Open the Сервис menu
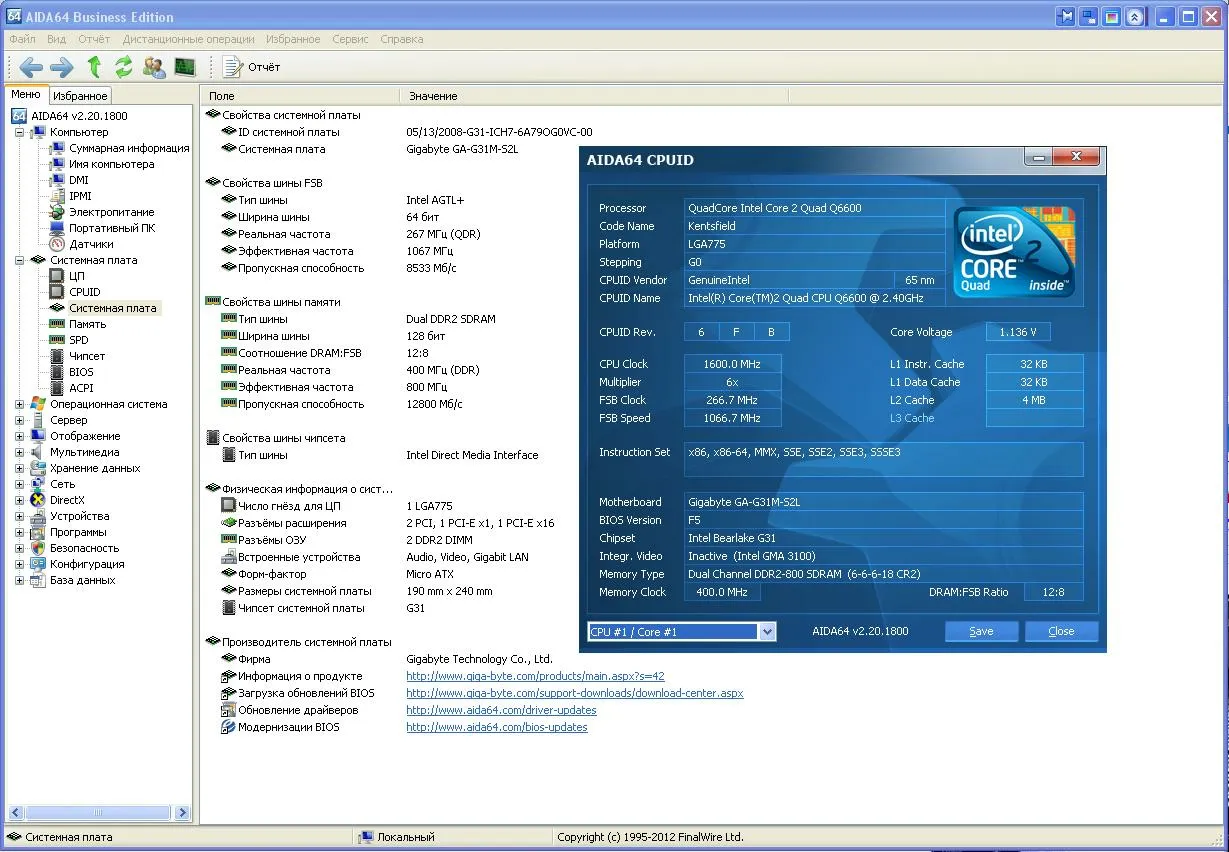1229x852 pixels. pos(350,39)
